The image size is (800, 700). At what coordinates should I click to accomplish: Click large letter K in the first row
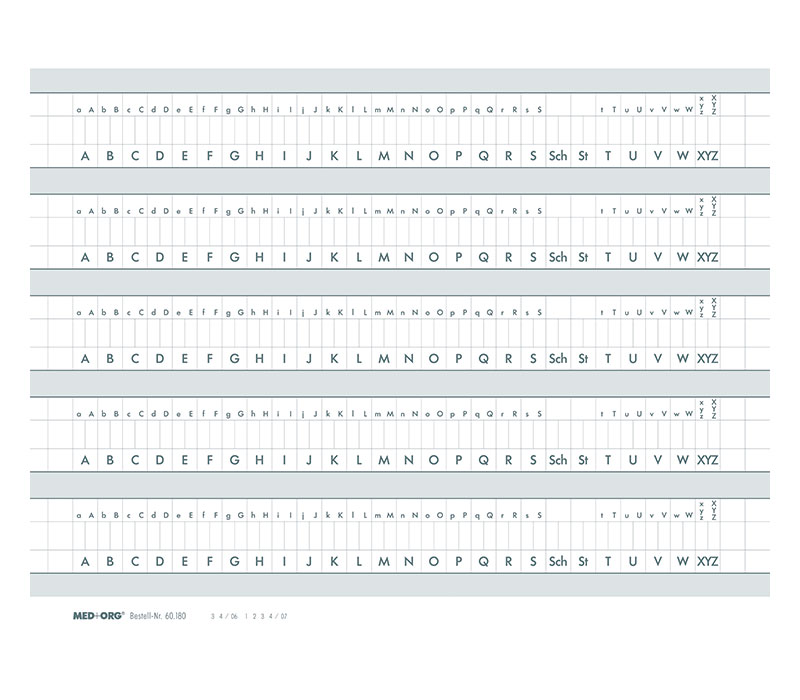click(x=335, y=155)
